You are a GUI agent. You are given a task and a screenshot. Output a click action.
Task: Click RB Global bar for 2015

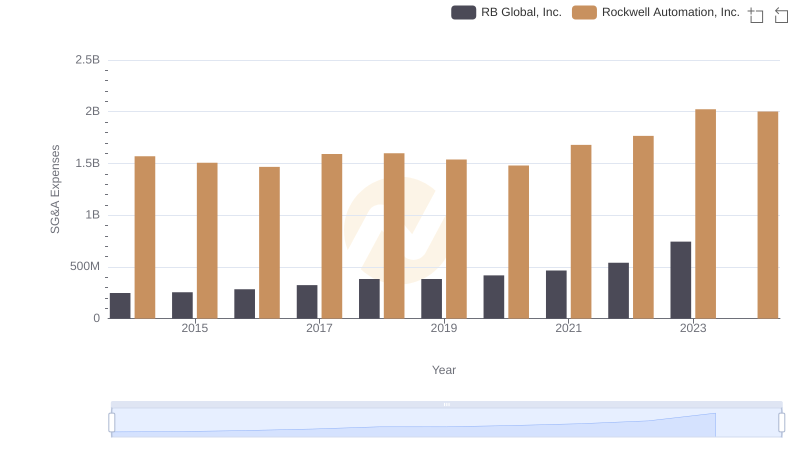point(182,305)
